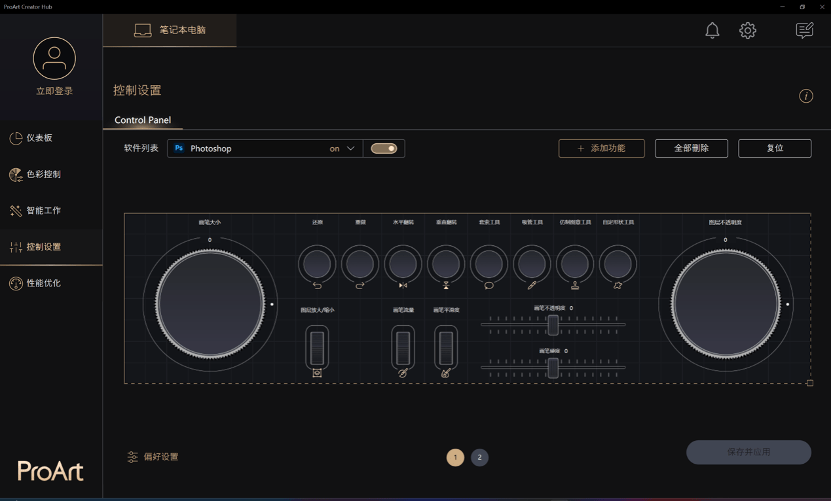This screenshot has width=832, height=502.
Task: Toggle the Photoshop enable switch
Action: point(384,148)
